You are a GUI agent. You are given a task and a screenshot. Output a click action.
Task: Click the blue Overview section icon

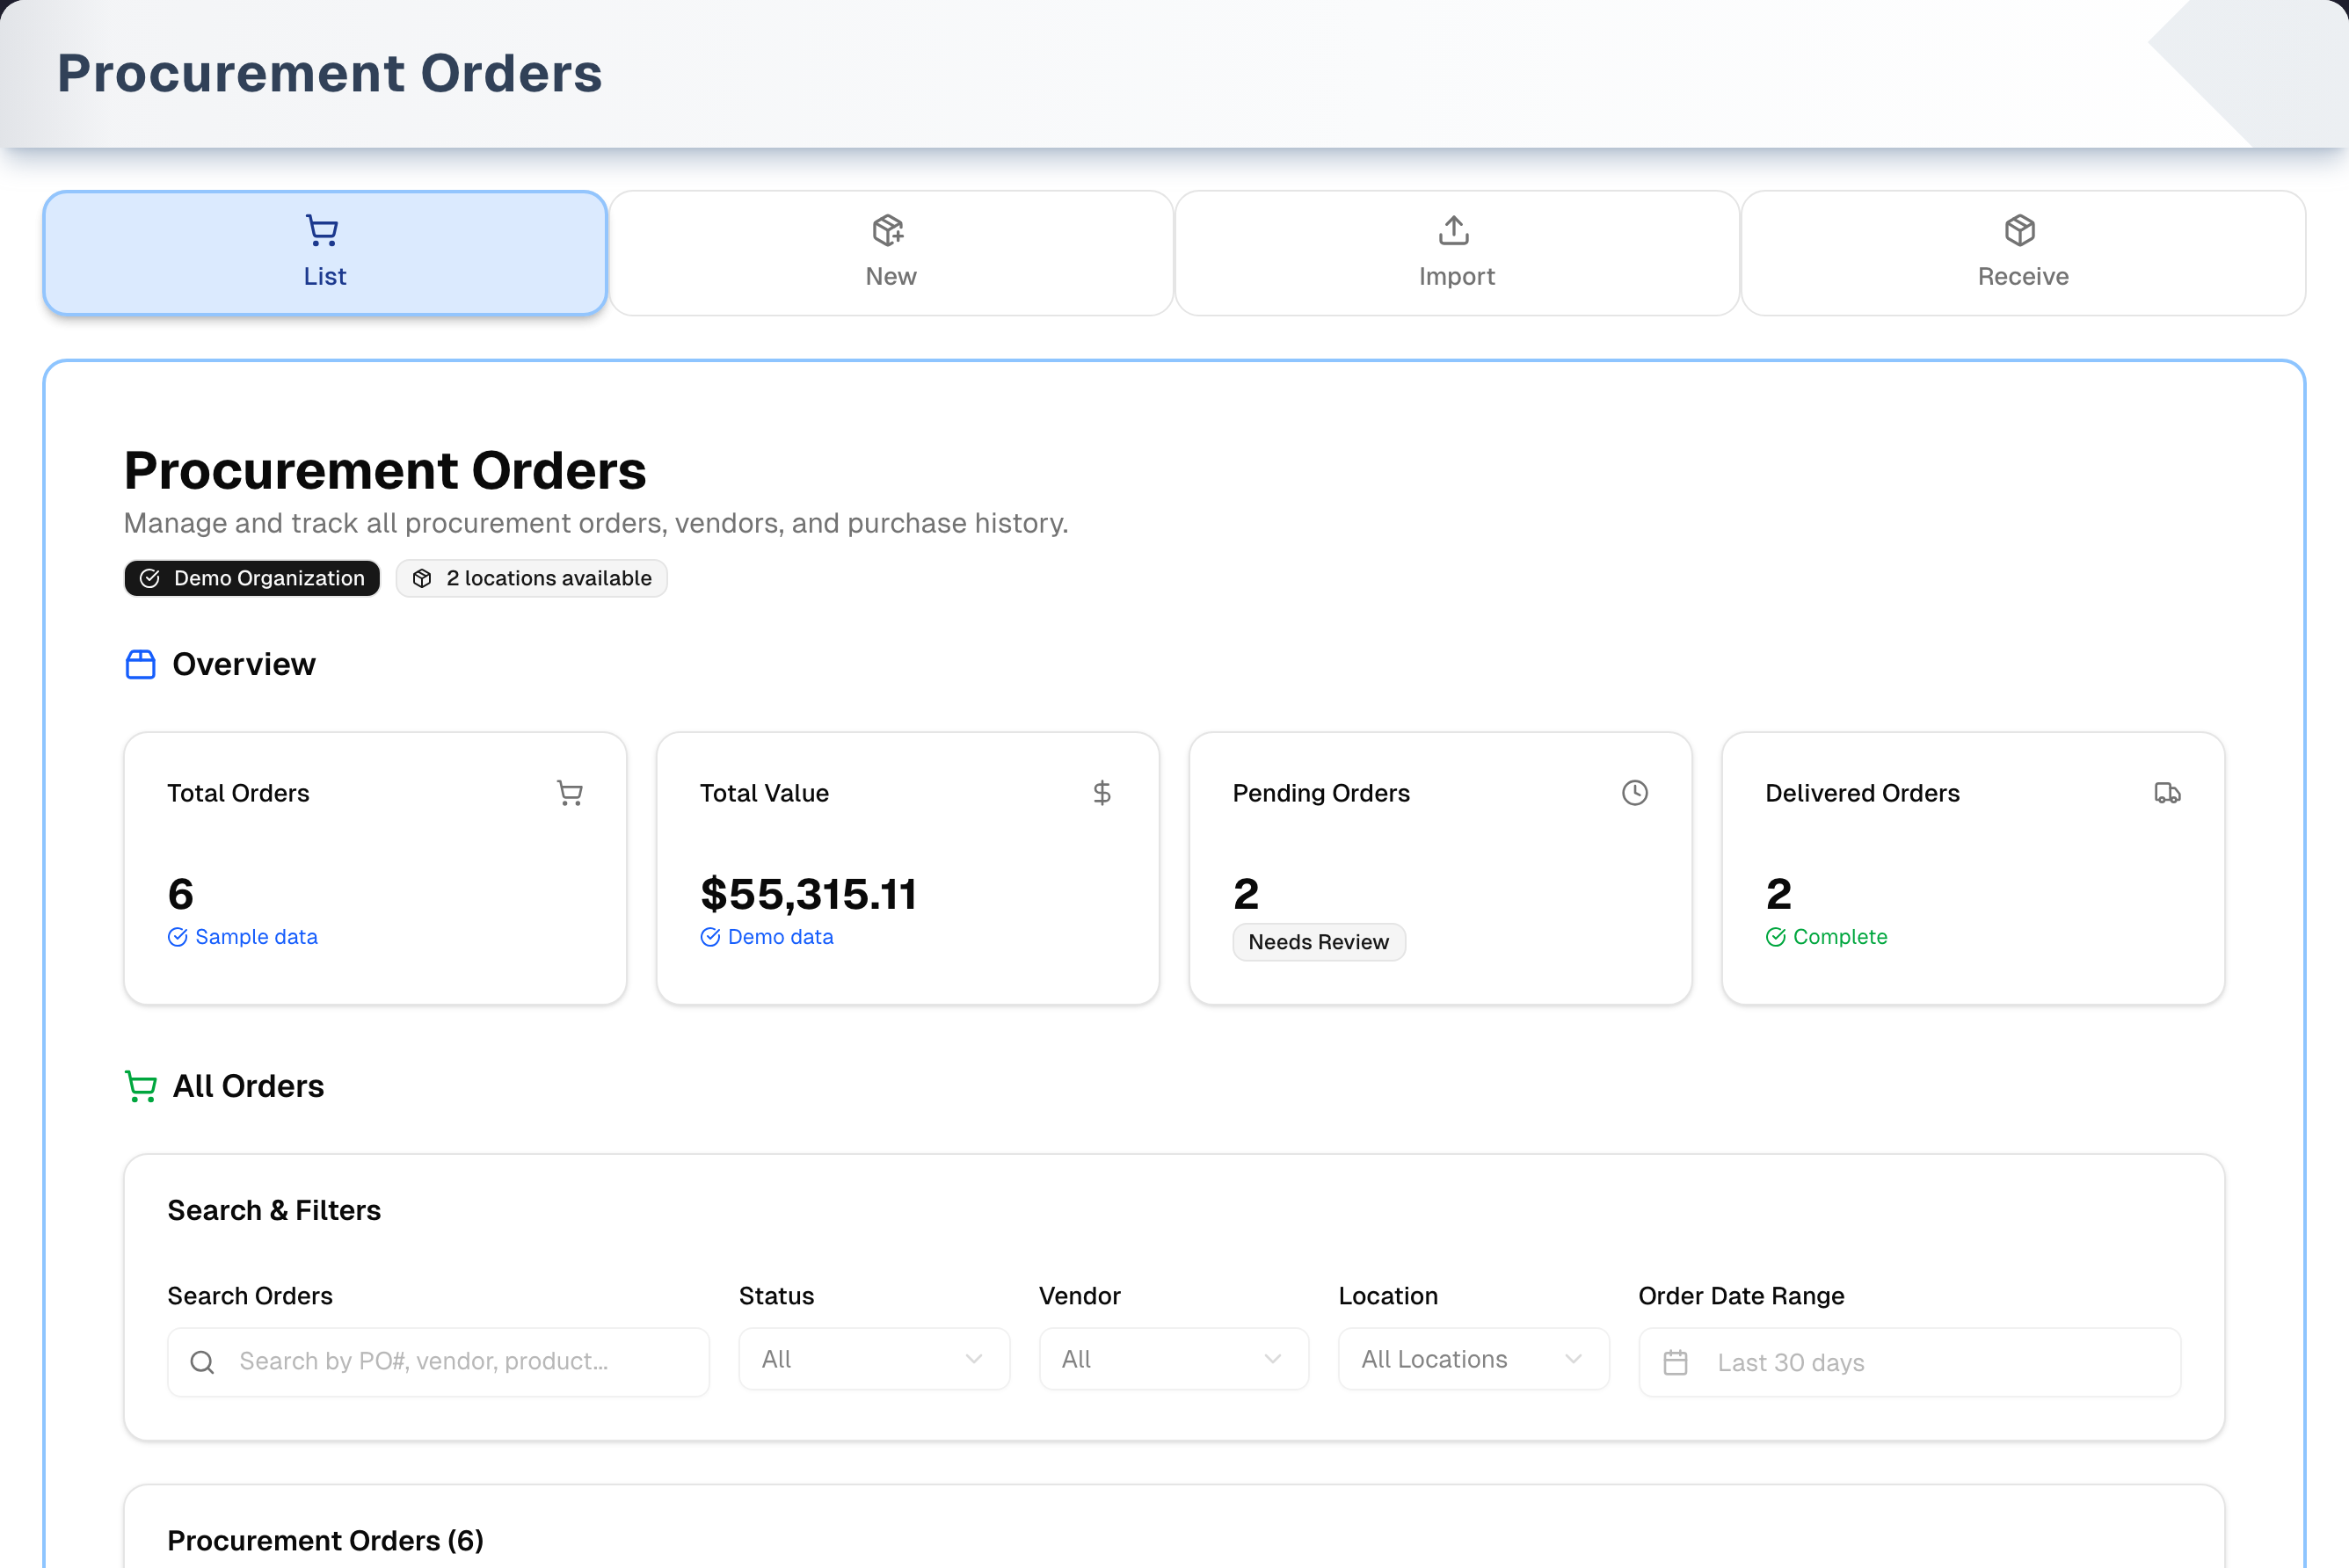140,664
